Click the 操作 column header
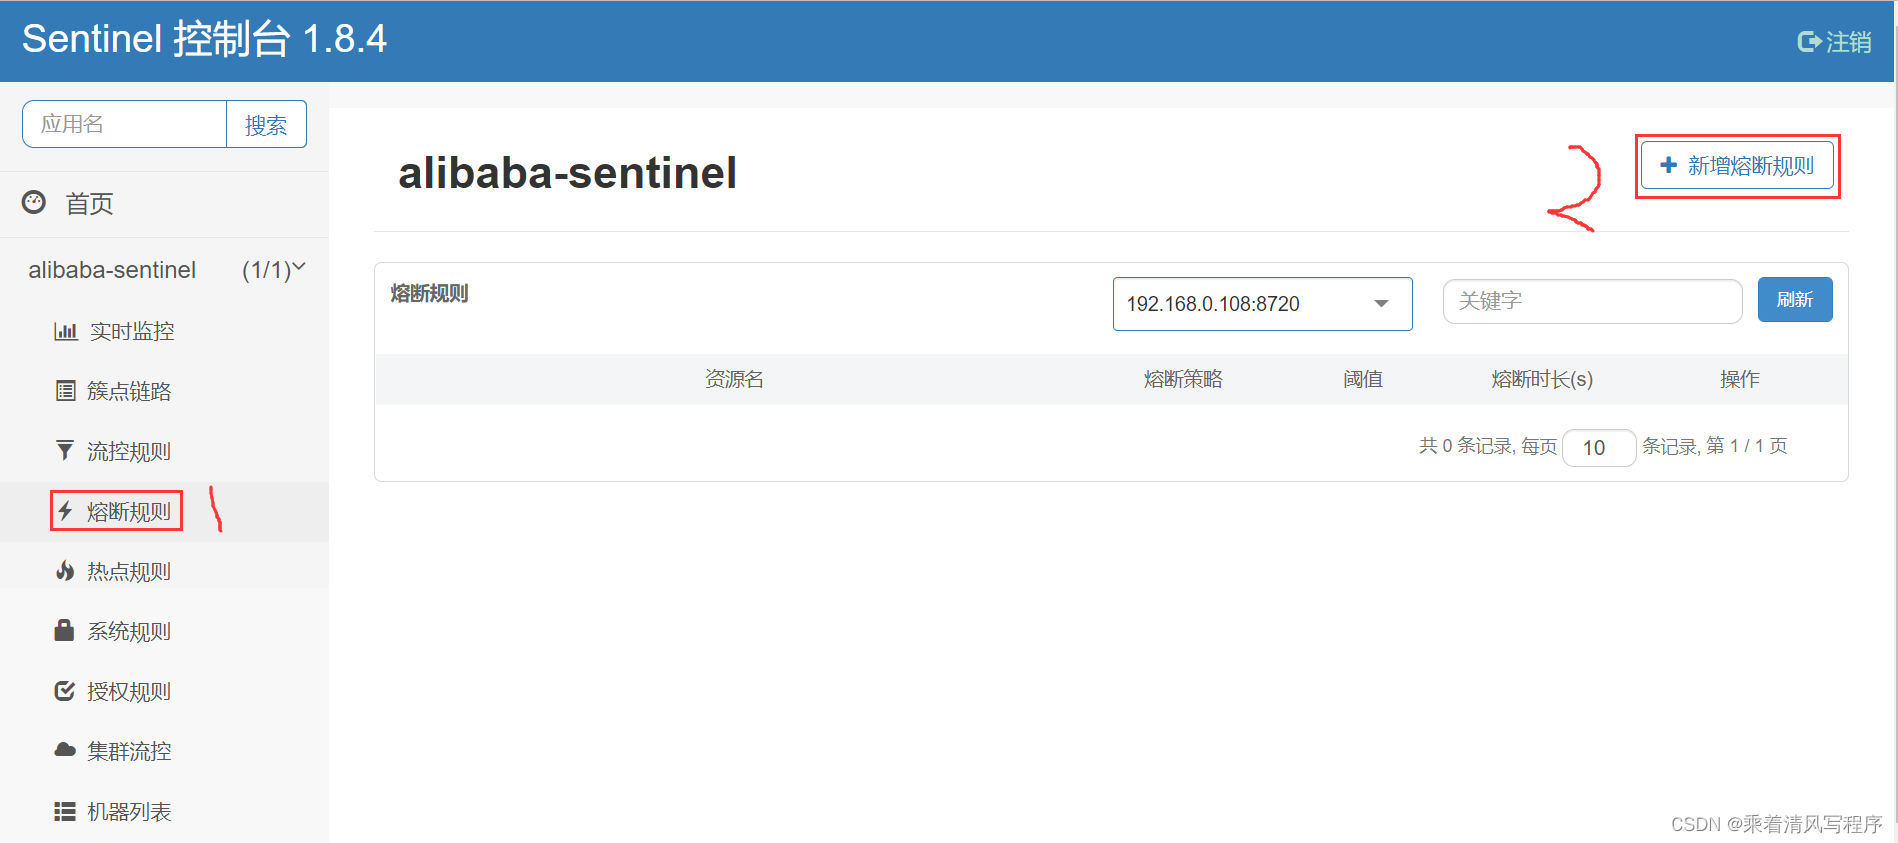 pyautogui.click(x=1740, y=379)
